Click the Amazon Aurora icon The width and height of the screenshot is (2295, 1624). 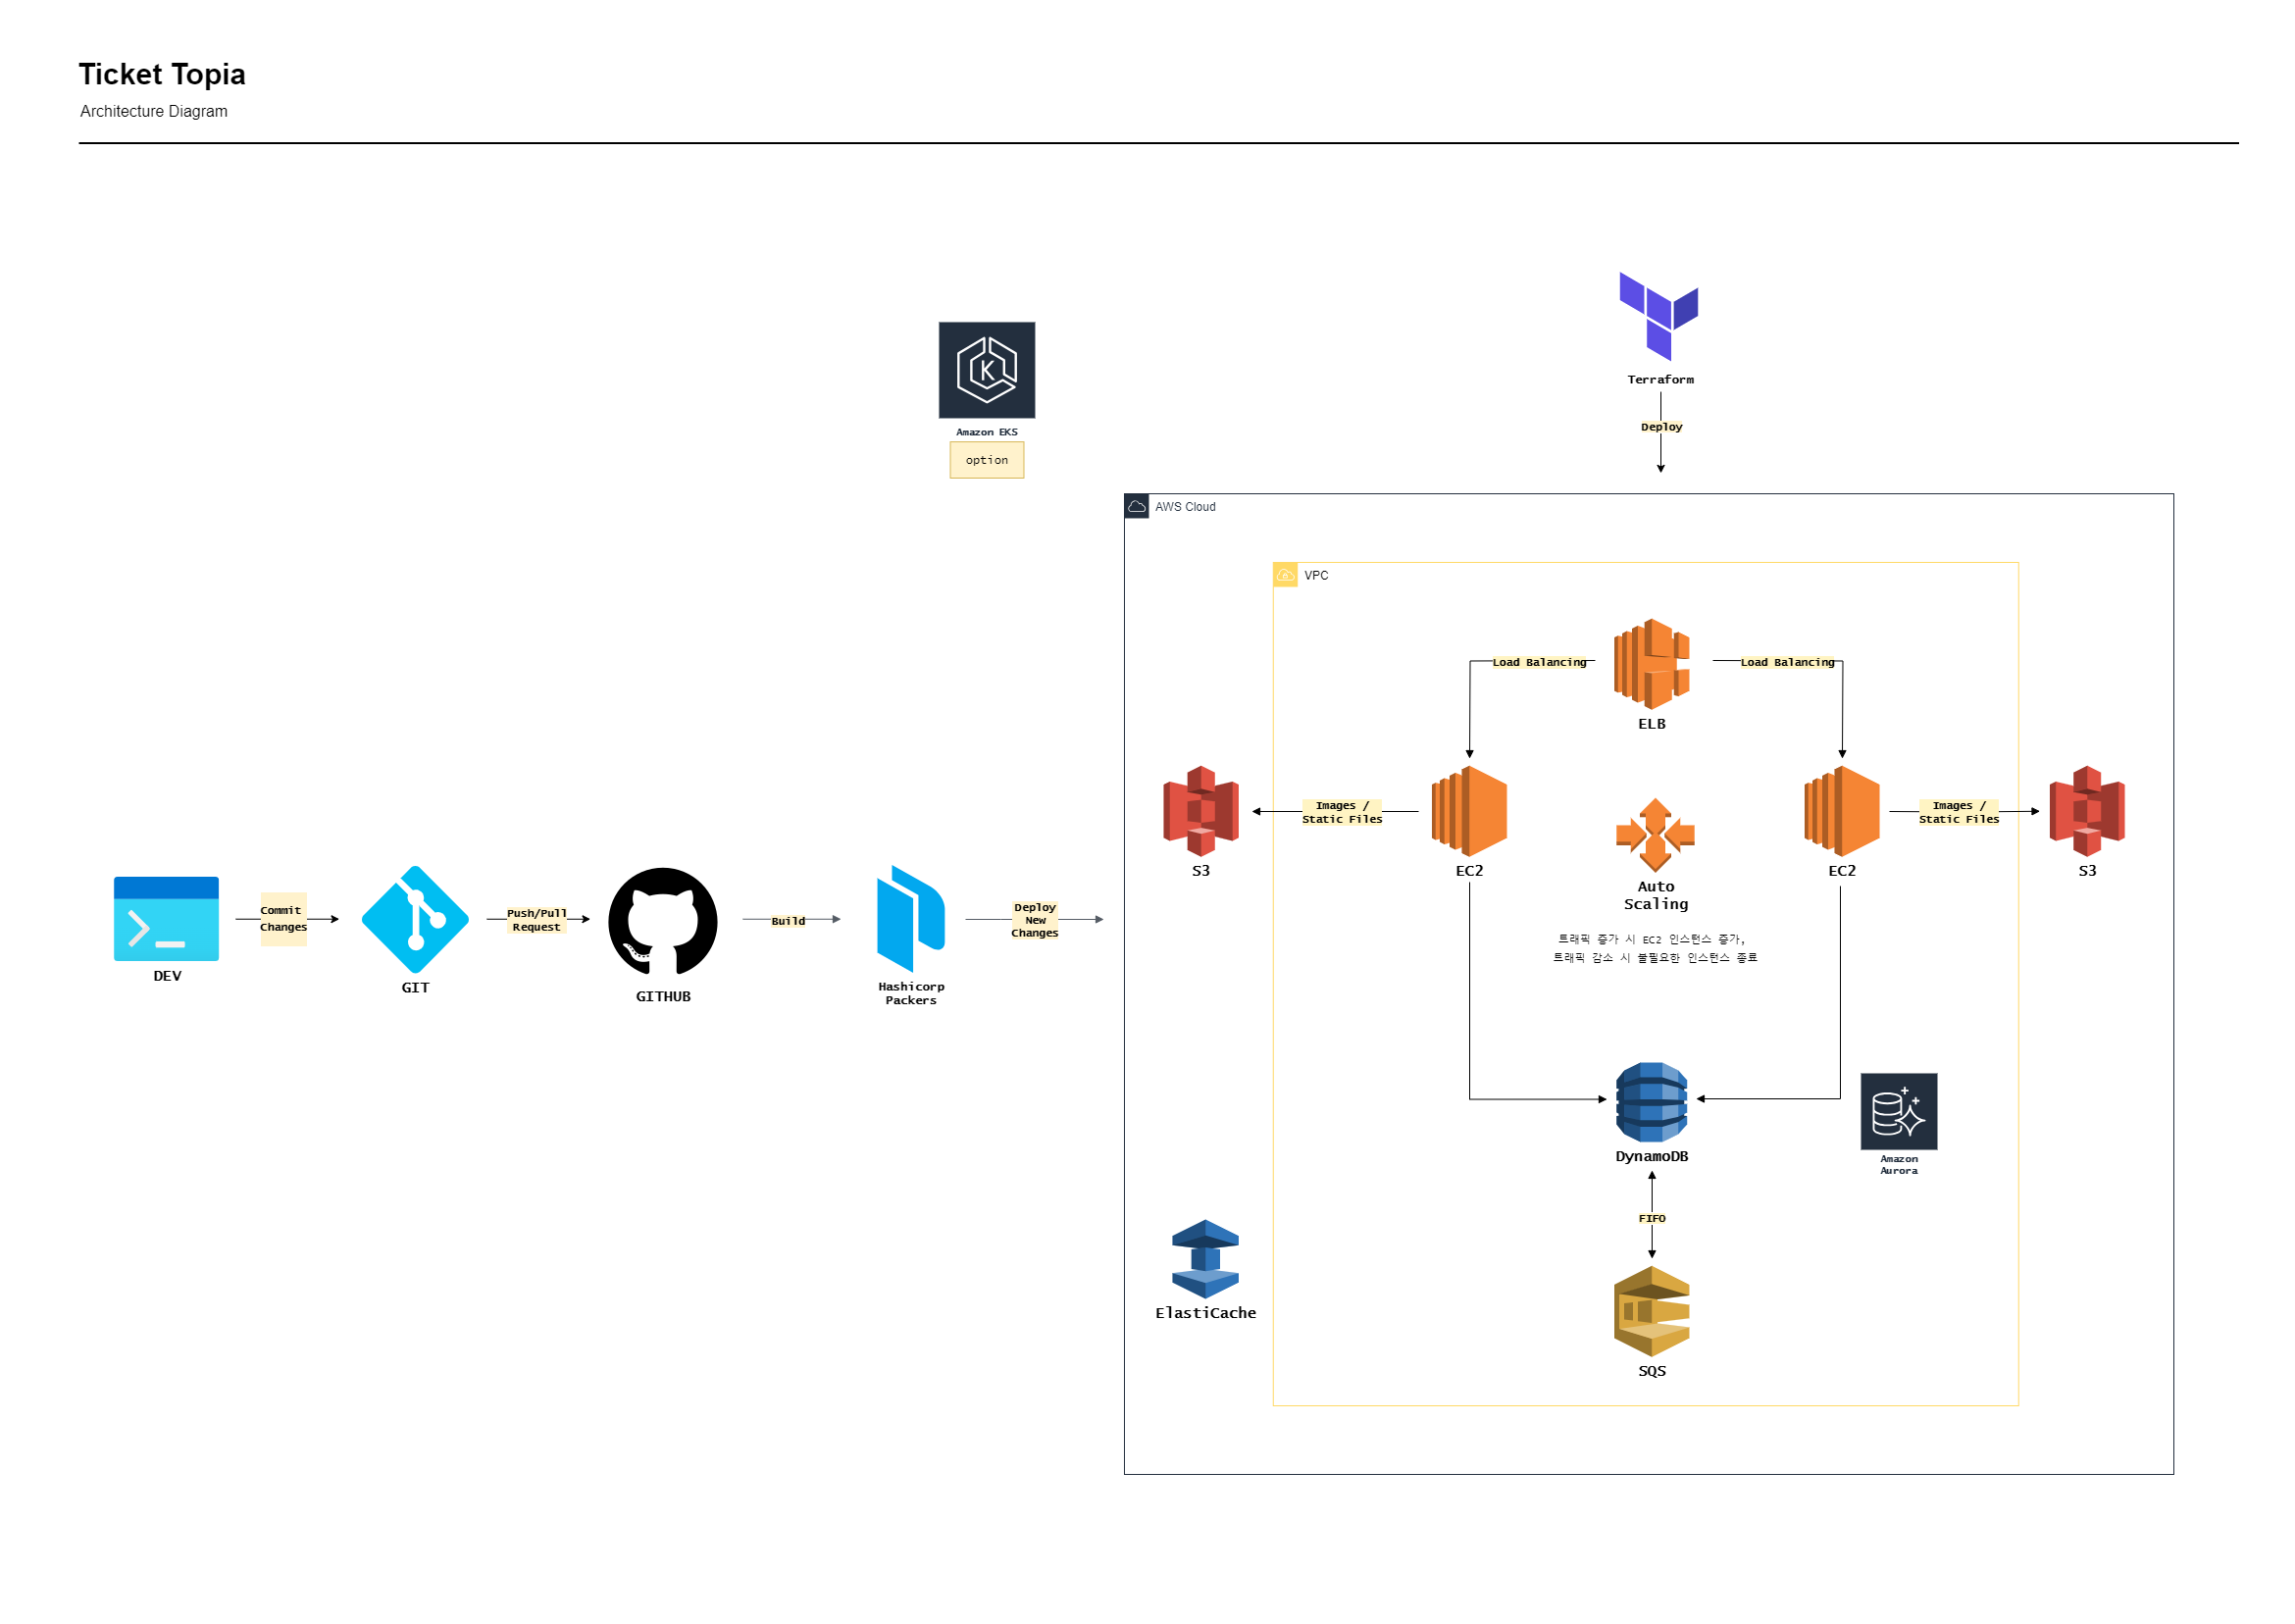1898,1111
